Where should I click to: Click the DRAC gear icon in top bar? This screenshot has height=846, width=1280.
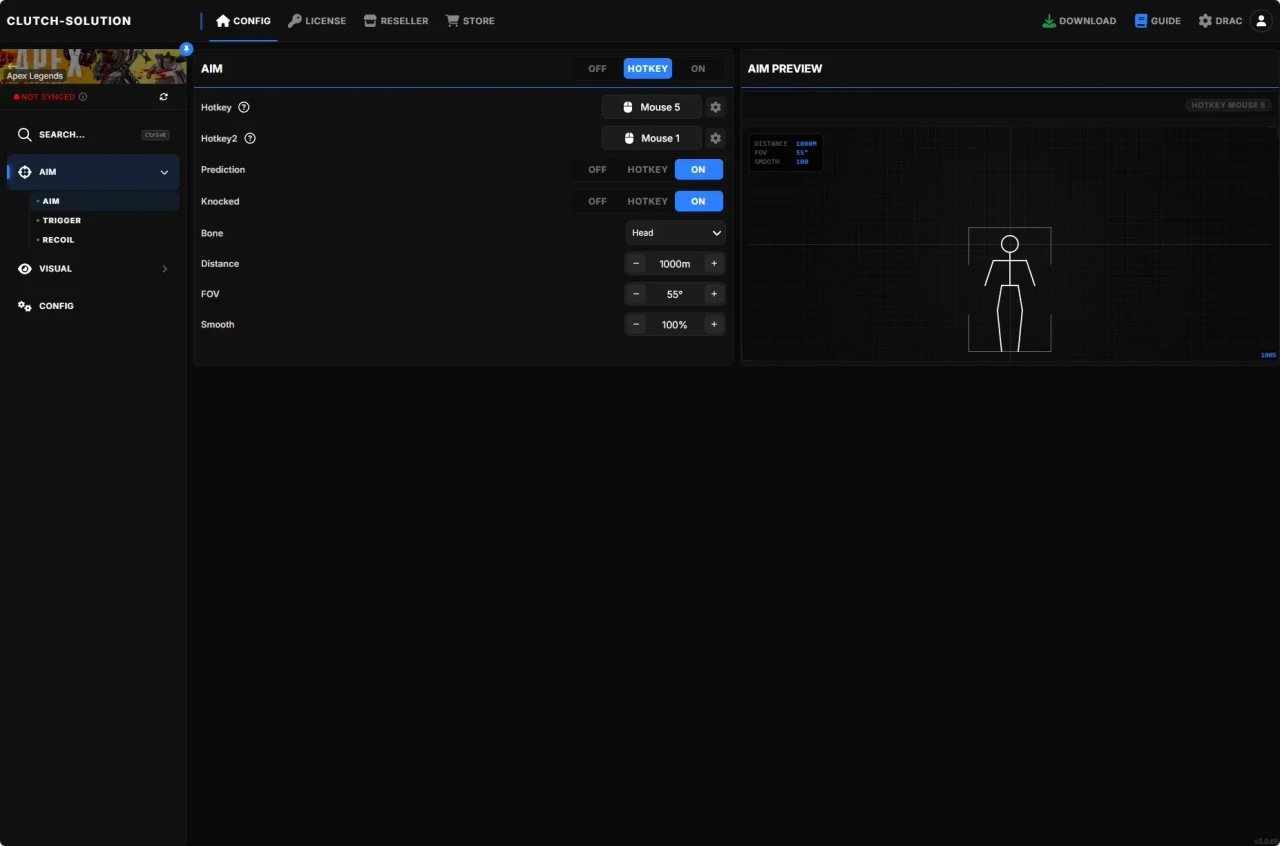[1204, 20]
